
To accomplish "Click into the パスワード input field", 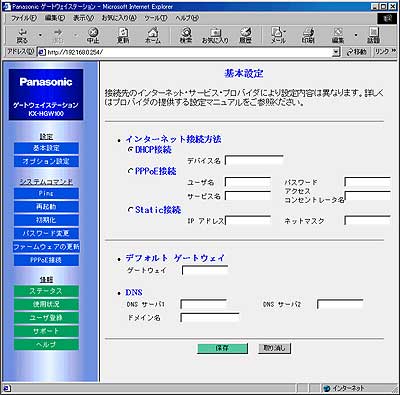I will (x=367, y=182).
